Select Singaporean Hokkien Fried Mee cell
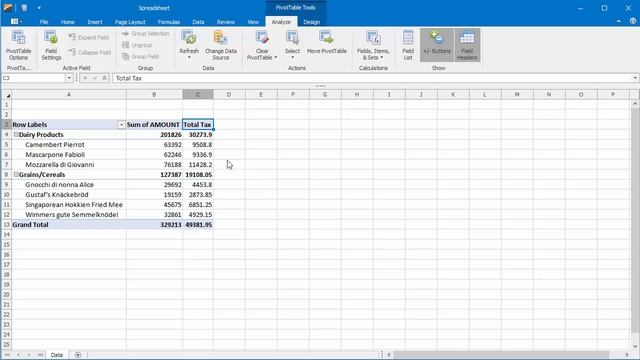640x360 pixels. tap(69, 204)
